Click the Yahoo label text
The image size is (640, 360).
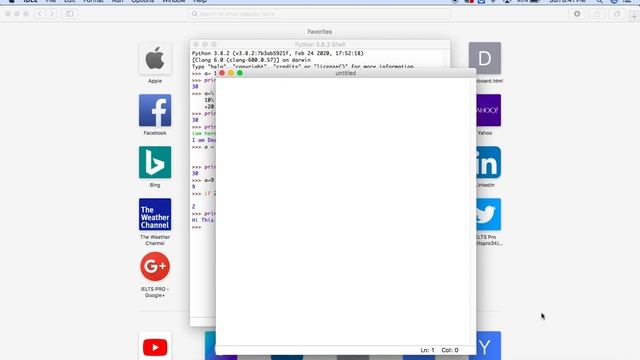485,133
